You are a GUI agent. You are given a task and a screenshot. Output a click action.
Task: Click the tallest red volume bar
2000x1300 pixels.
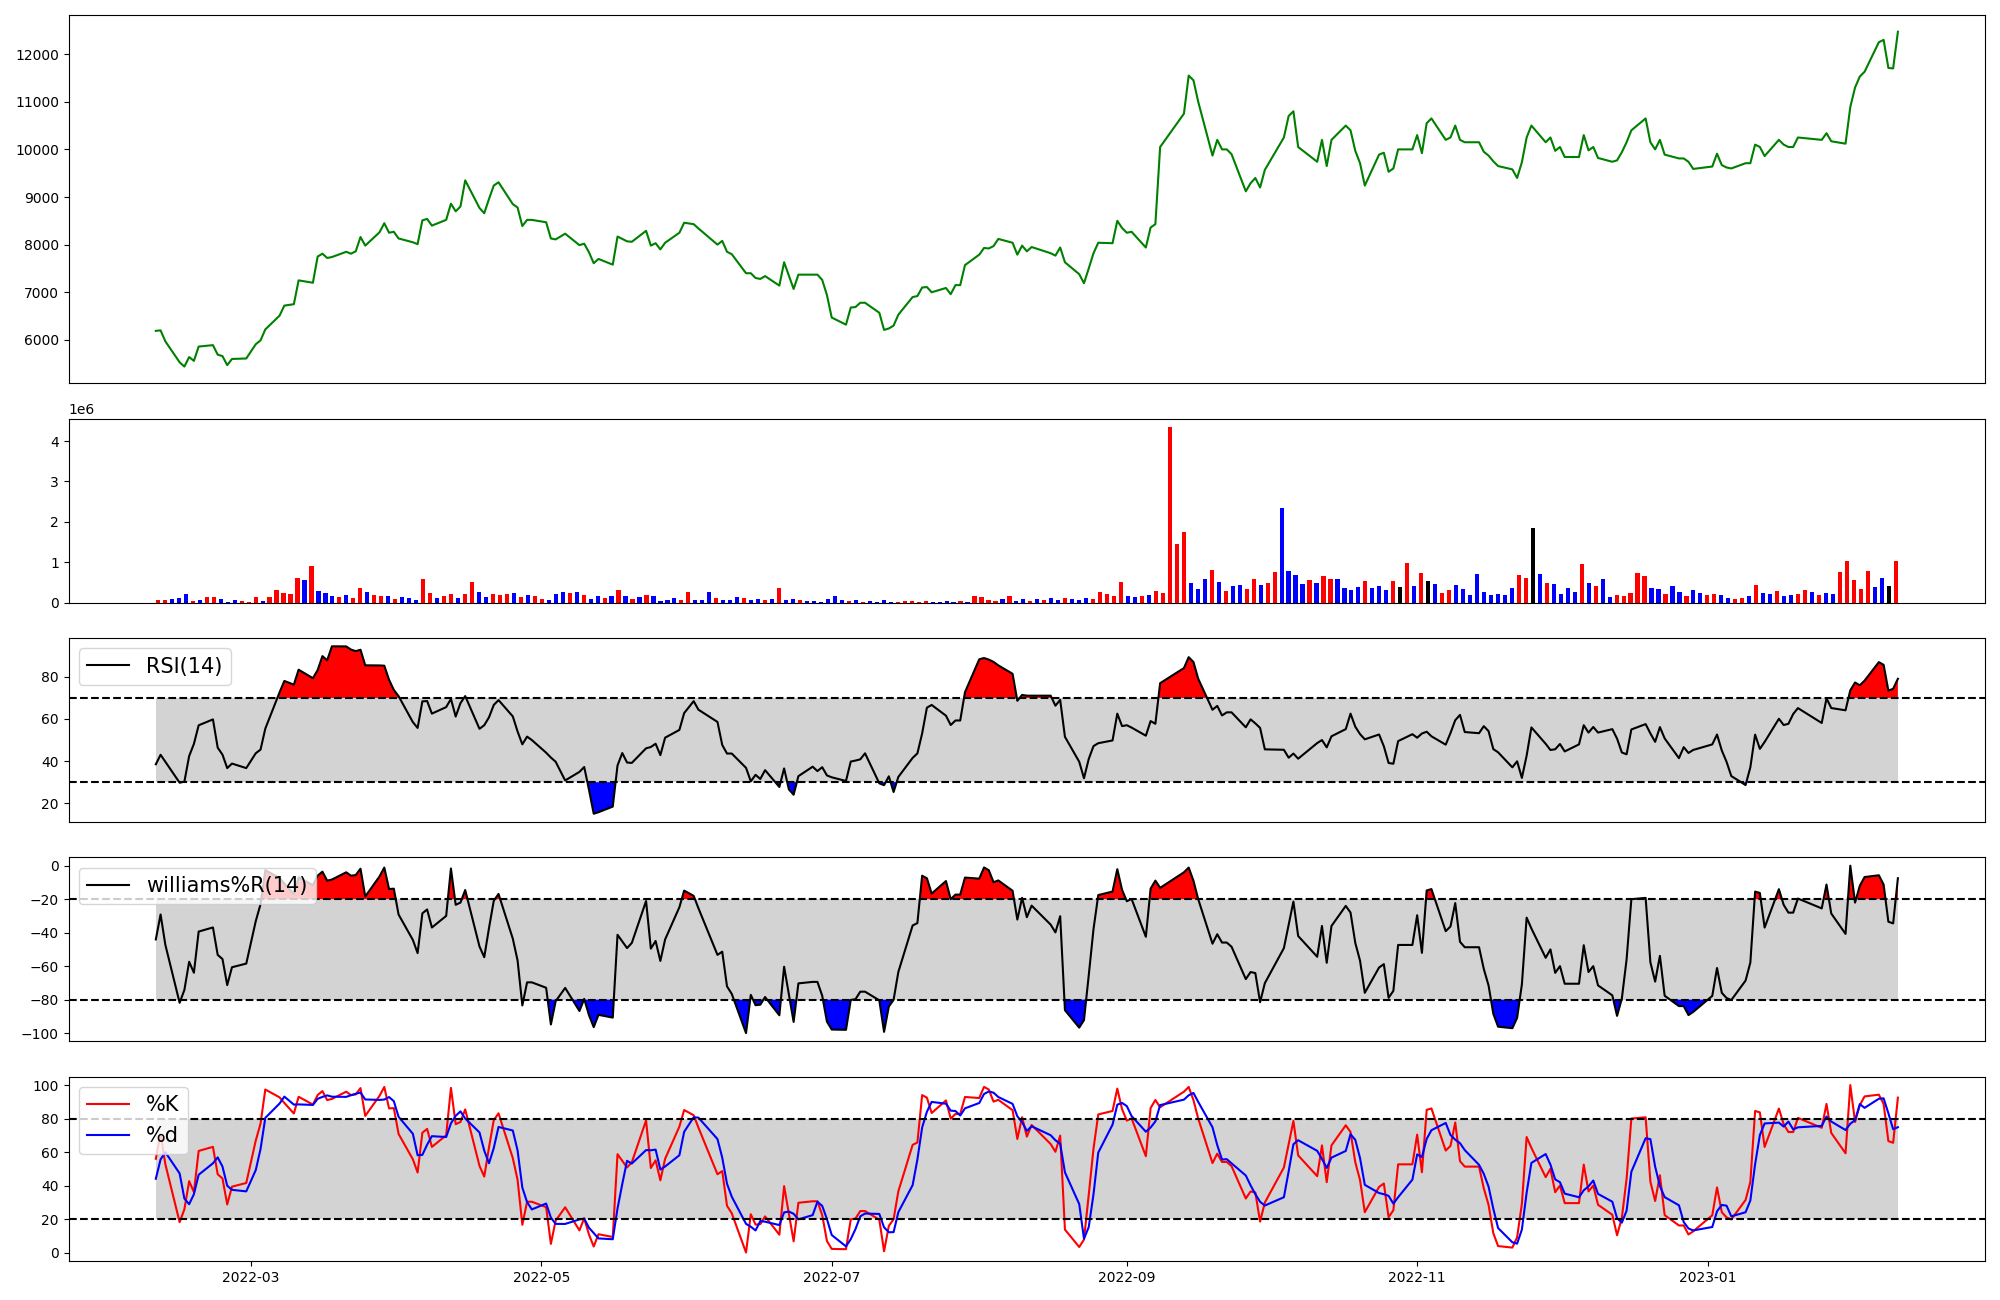[1170, 515]
